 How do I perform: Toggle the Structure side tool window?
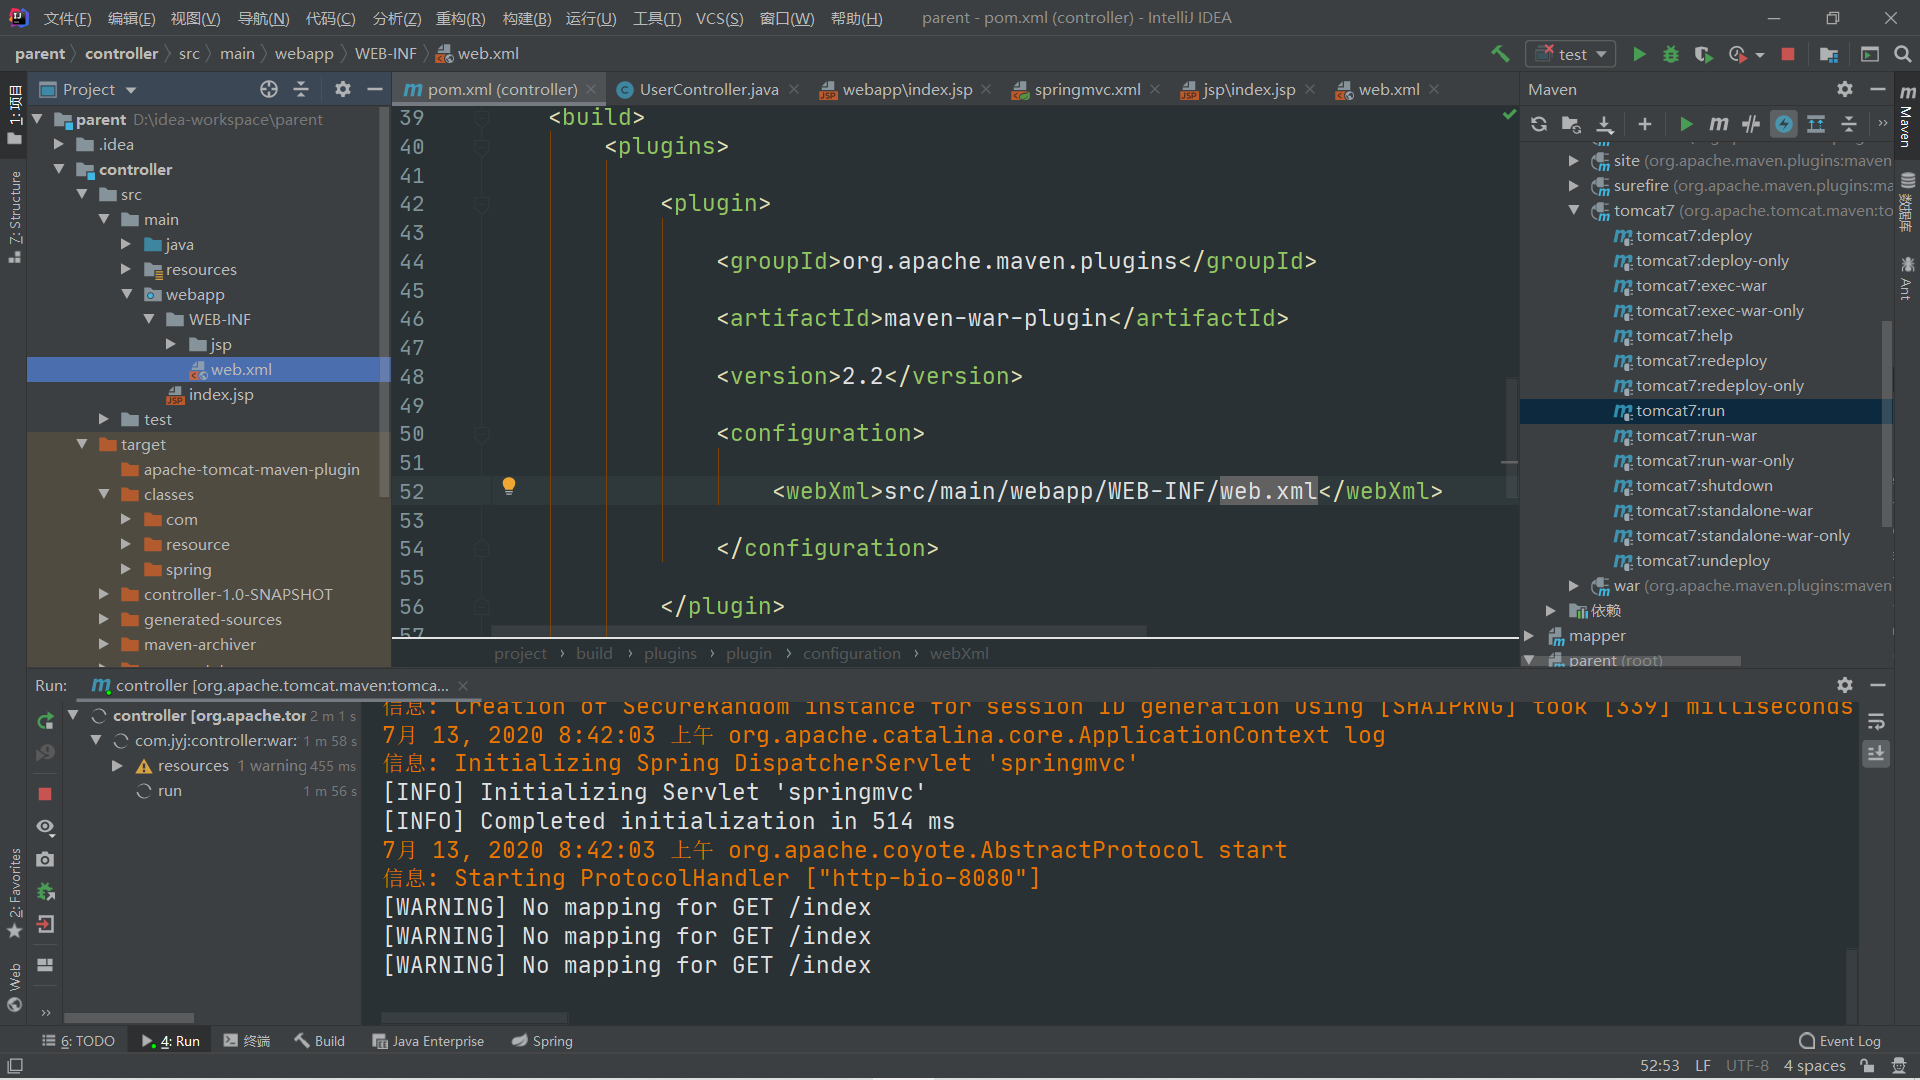[15, 216]
